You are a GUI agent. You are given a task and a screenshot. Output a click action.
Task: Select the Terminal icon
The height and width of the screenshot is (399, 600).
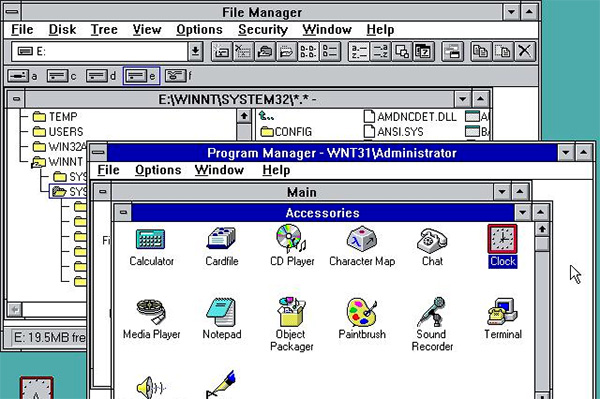click(502, 312)
